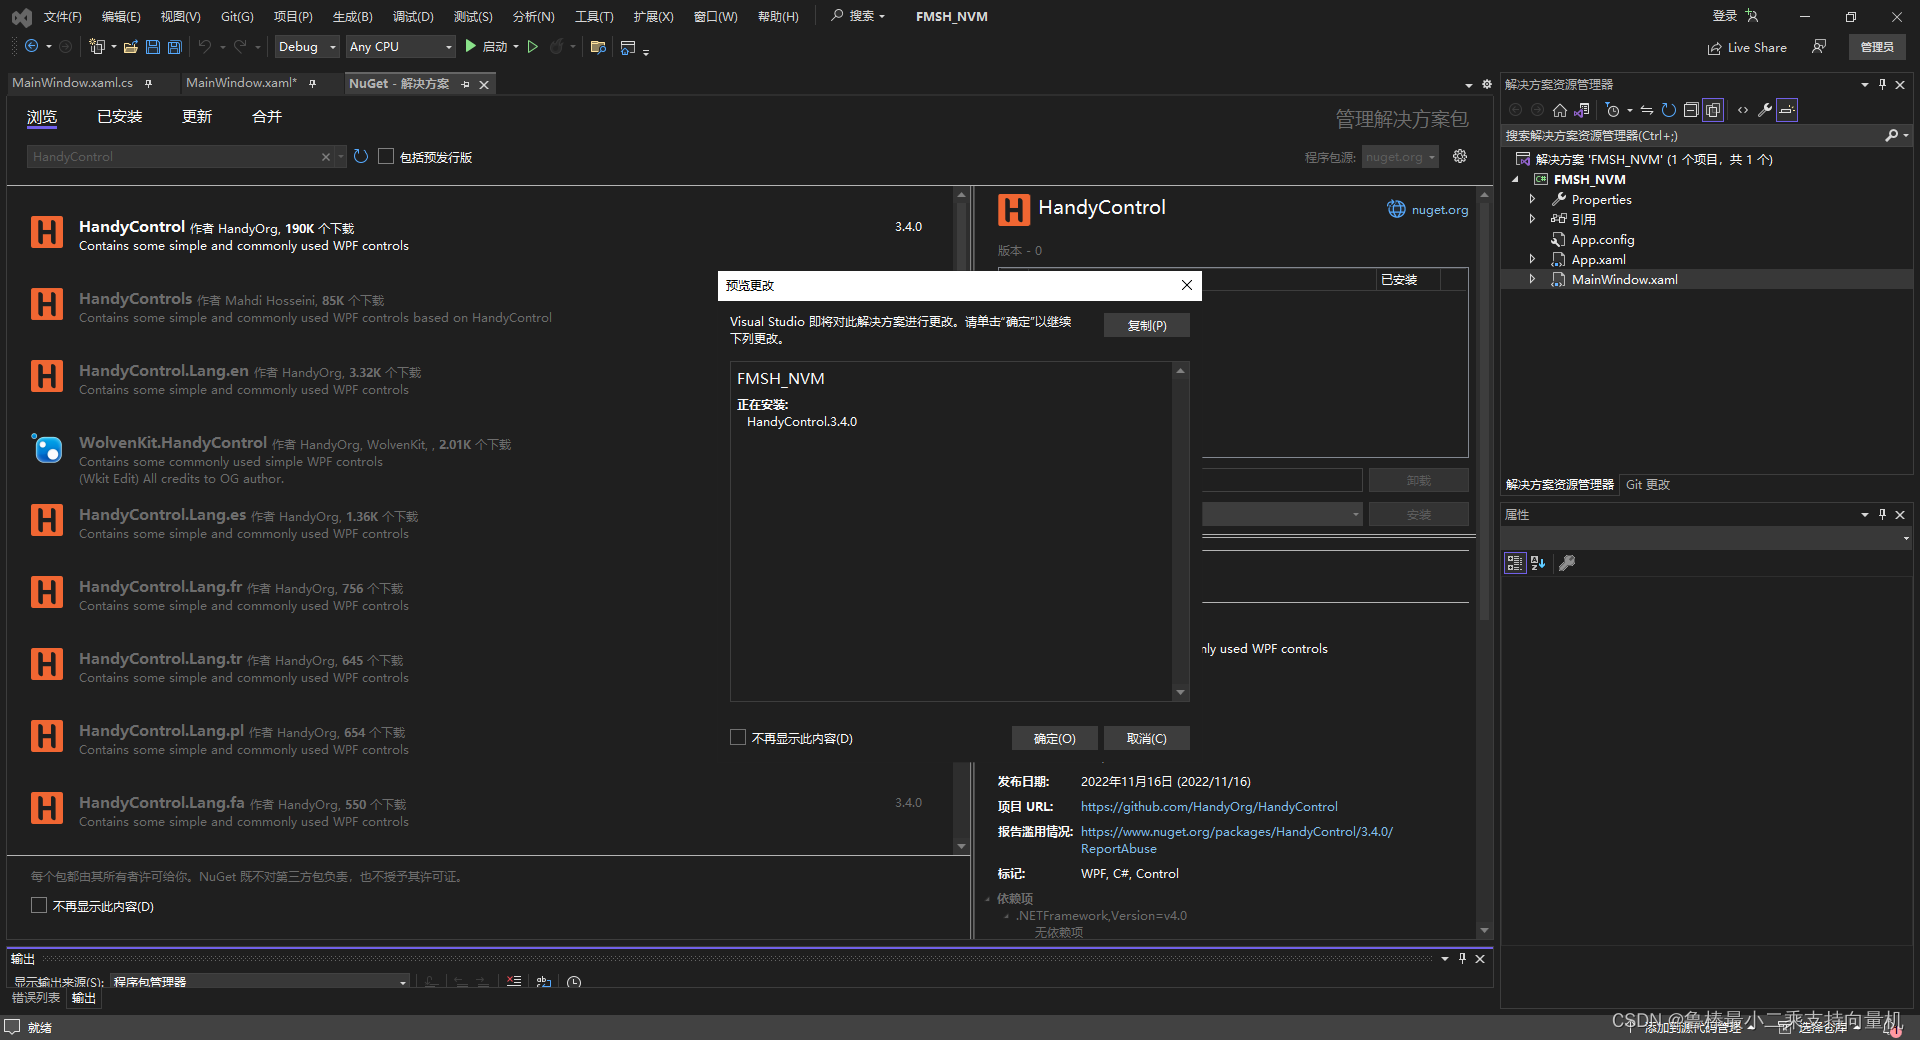The height and width of the screenshot is (1040, 1920).
Task: Open the MainWindow.xaml* document tab
Action: (241, 83)
